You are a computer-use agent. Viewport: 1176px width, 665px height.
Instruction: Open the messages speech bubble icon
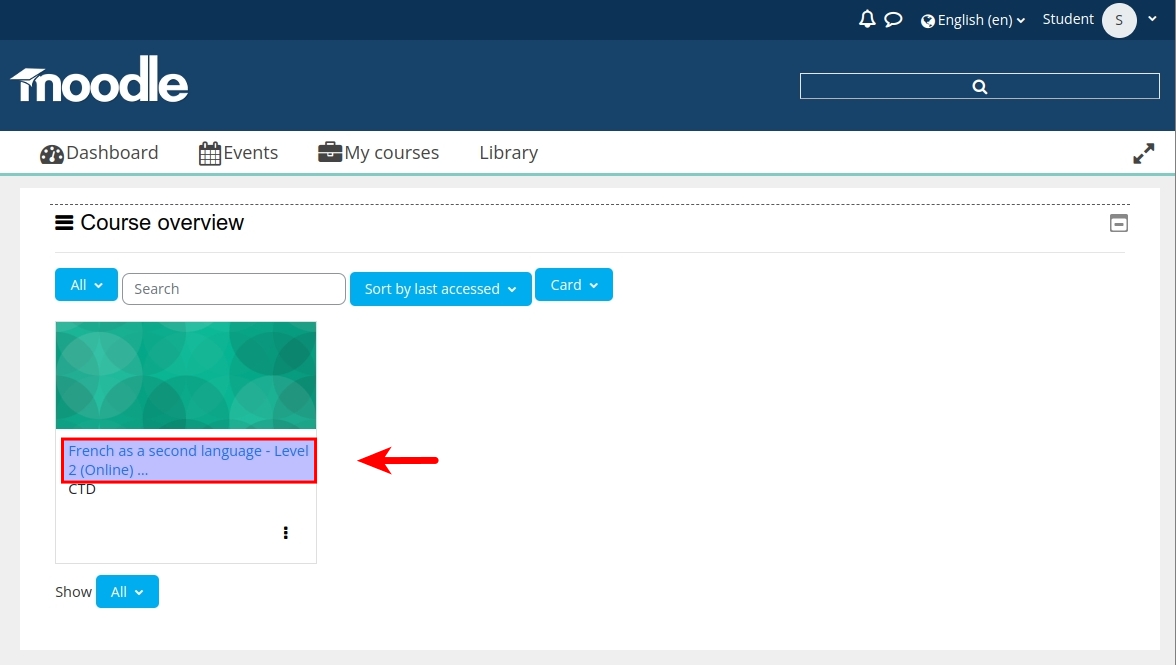click(x=892, y=19)
